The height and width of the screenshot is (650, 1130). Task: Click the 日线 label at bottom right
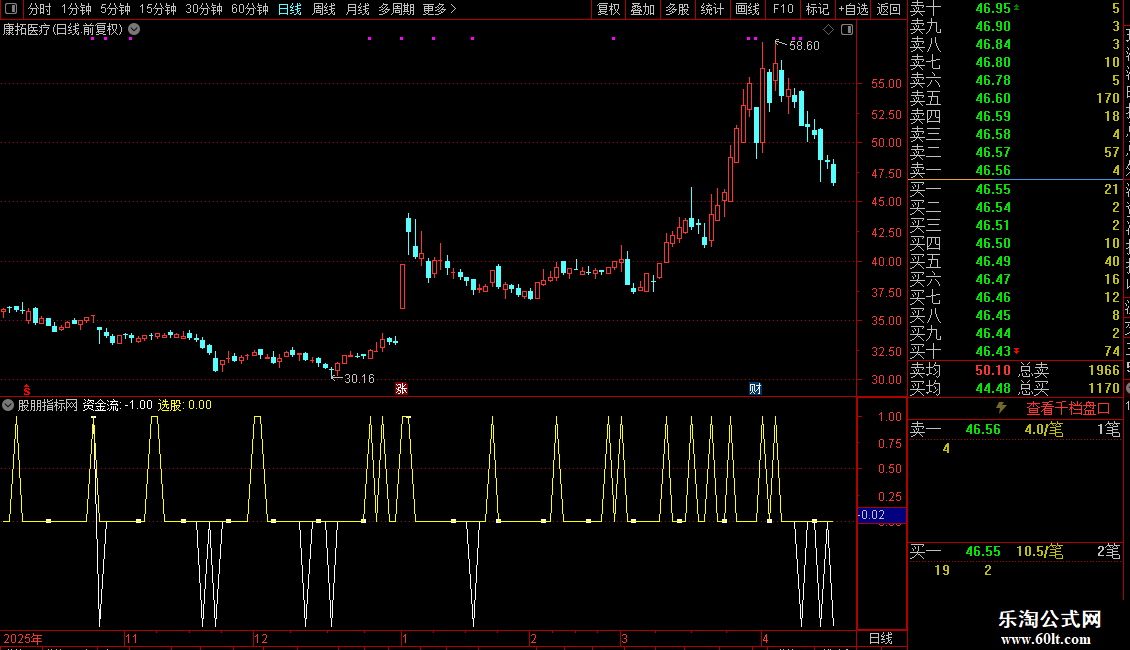[x=881, y=638]
